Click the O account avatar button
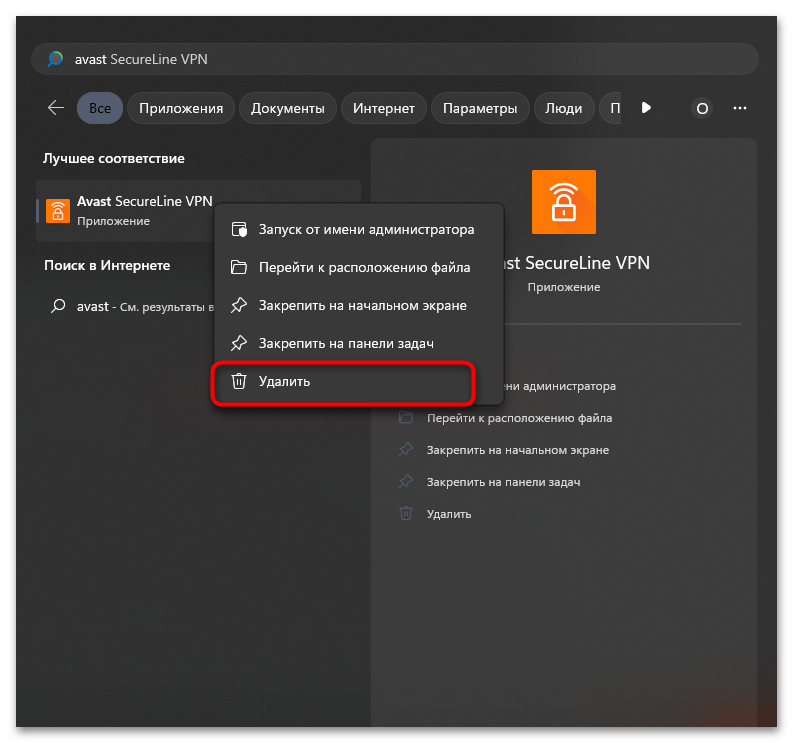 click(x=702, y=108)
